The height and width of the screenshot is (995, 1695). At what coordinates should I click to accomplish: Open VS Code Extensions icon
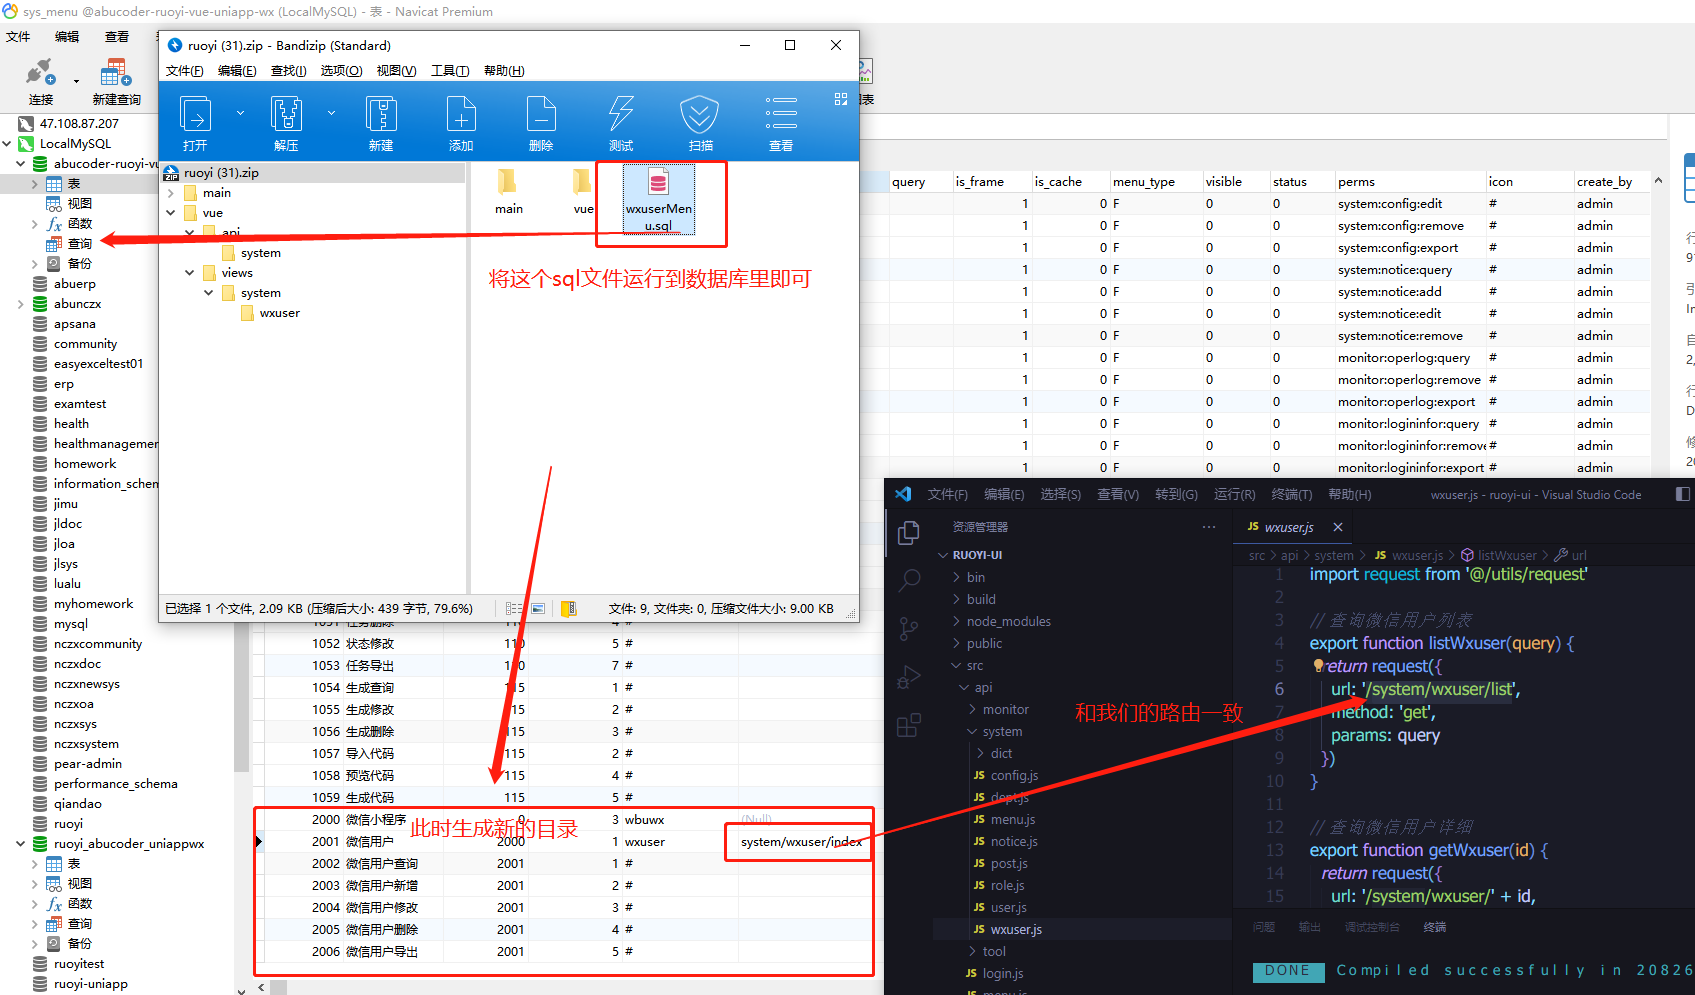[x=909, y=725]
